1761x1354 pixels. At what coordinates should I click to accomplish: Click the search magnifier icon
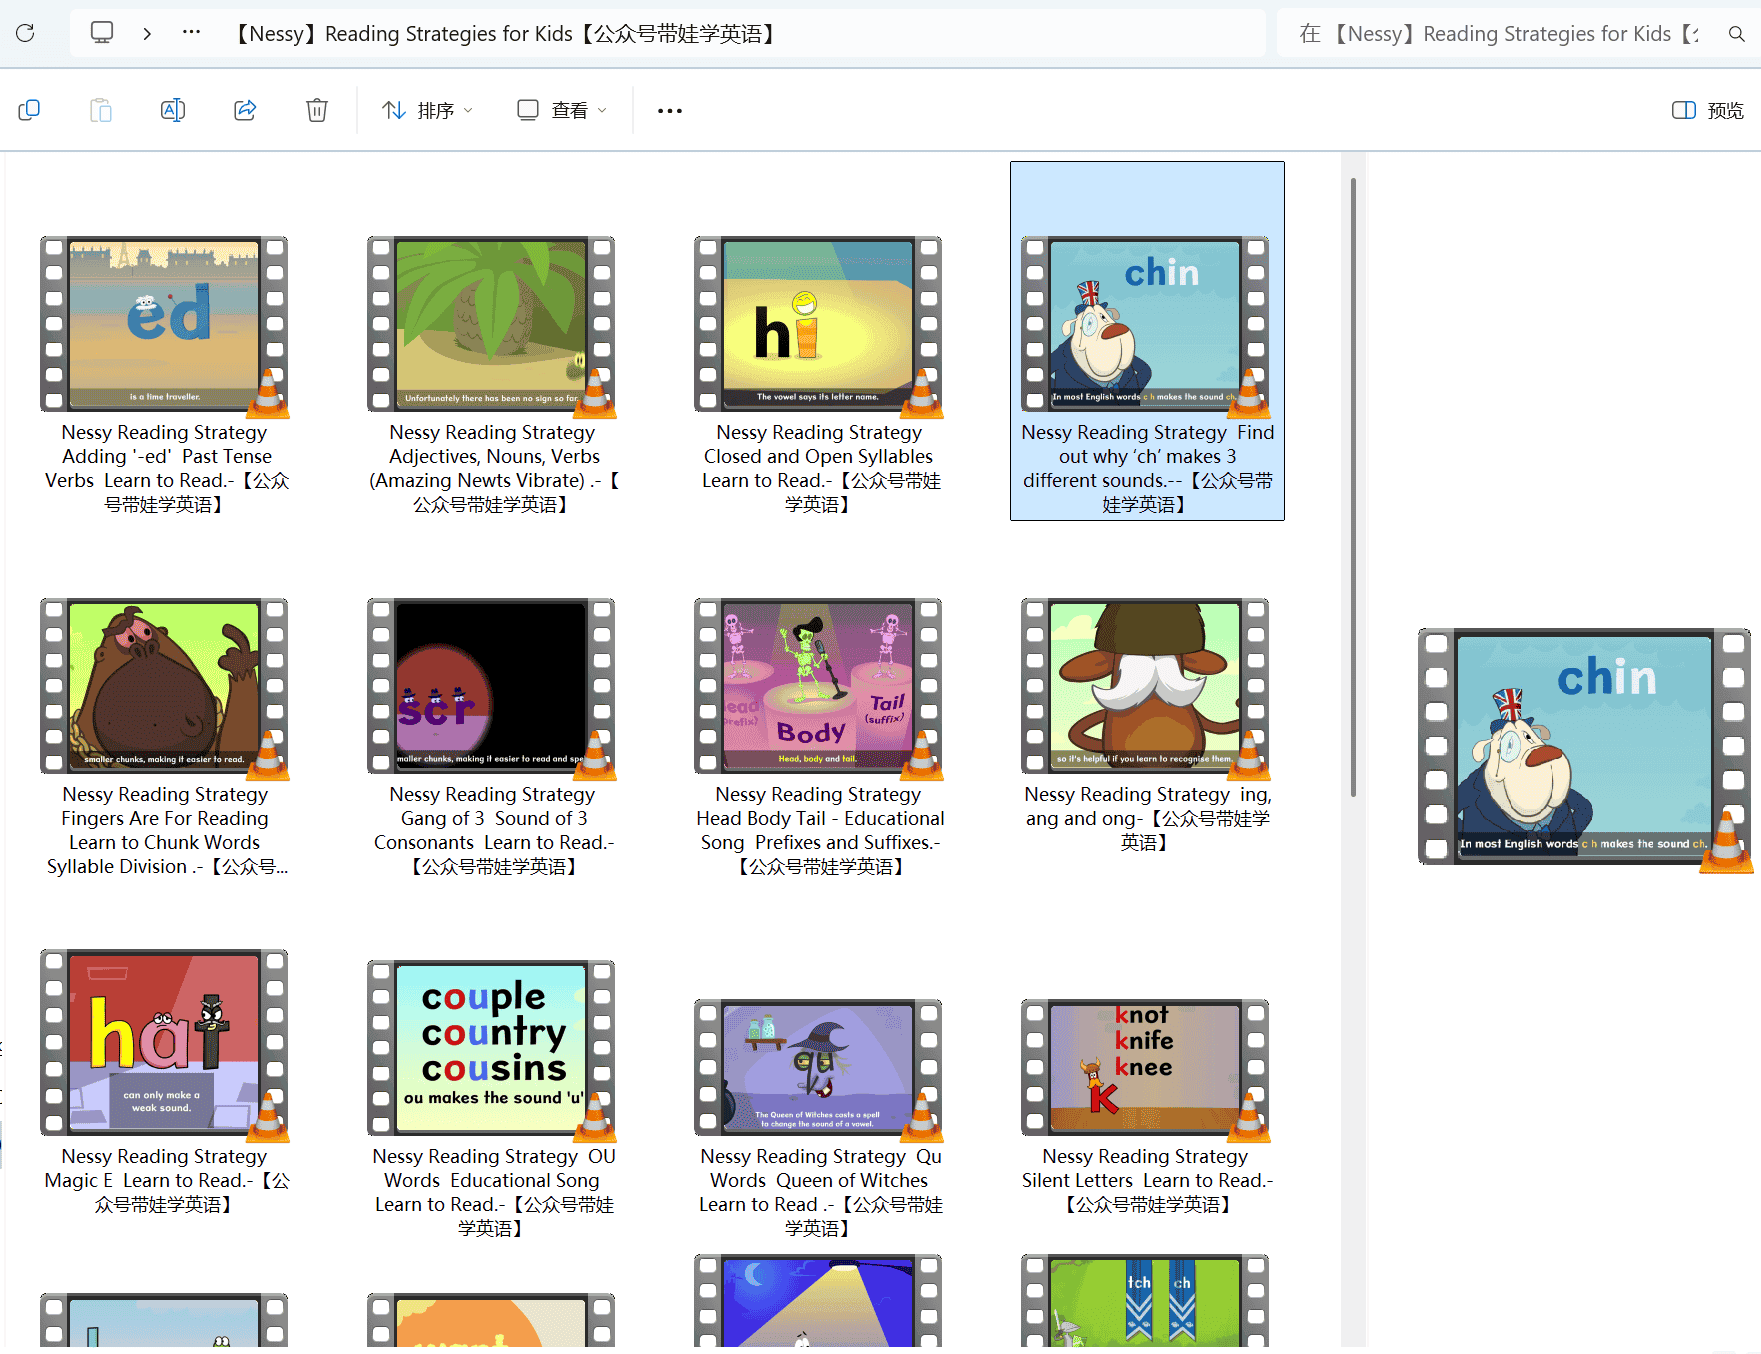click(x=1736, y=34)
